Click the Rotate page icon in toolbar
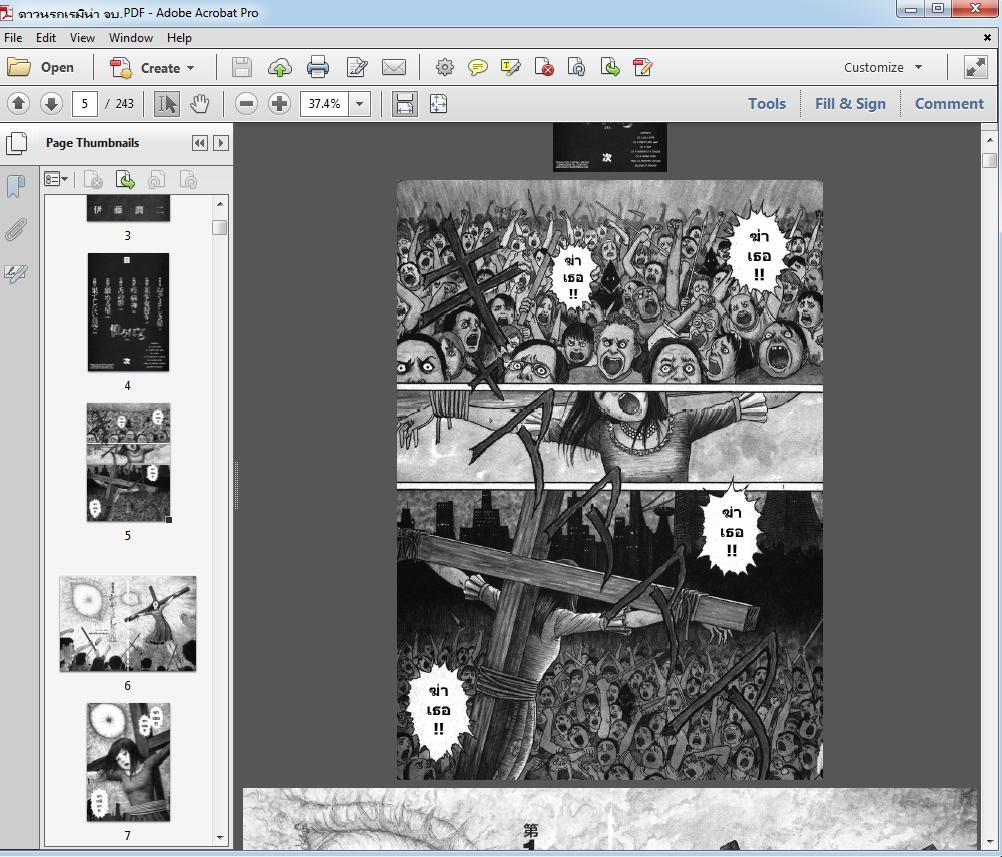Viewport: 1002px width, 857px height. [576, 67]
